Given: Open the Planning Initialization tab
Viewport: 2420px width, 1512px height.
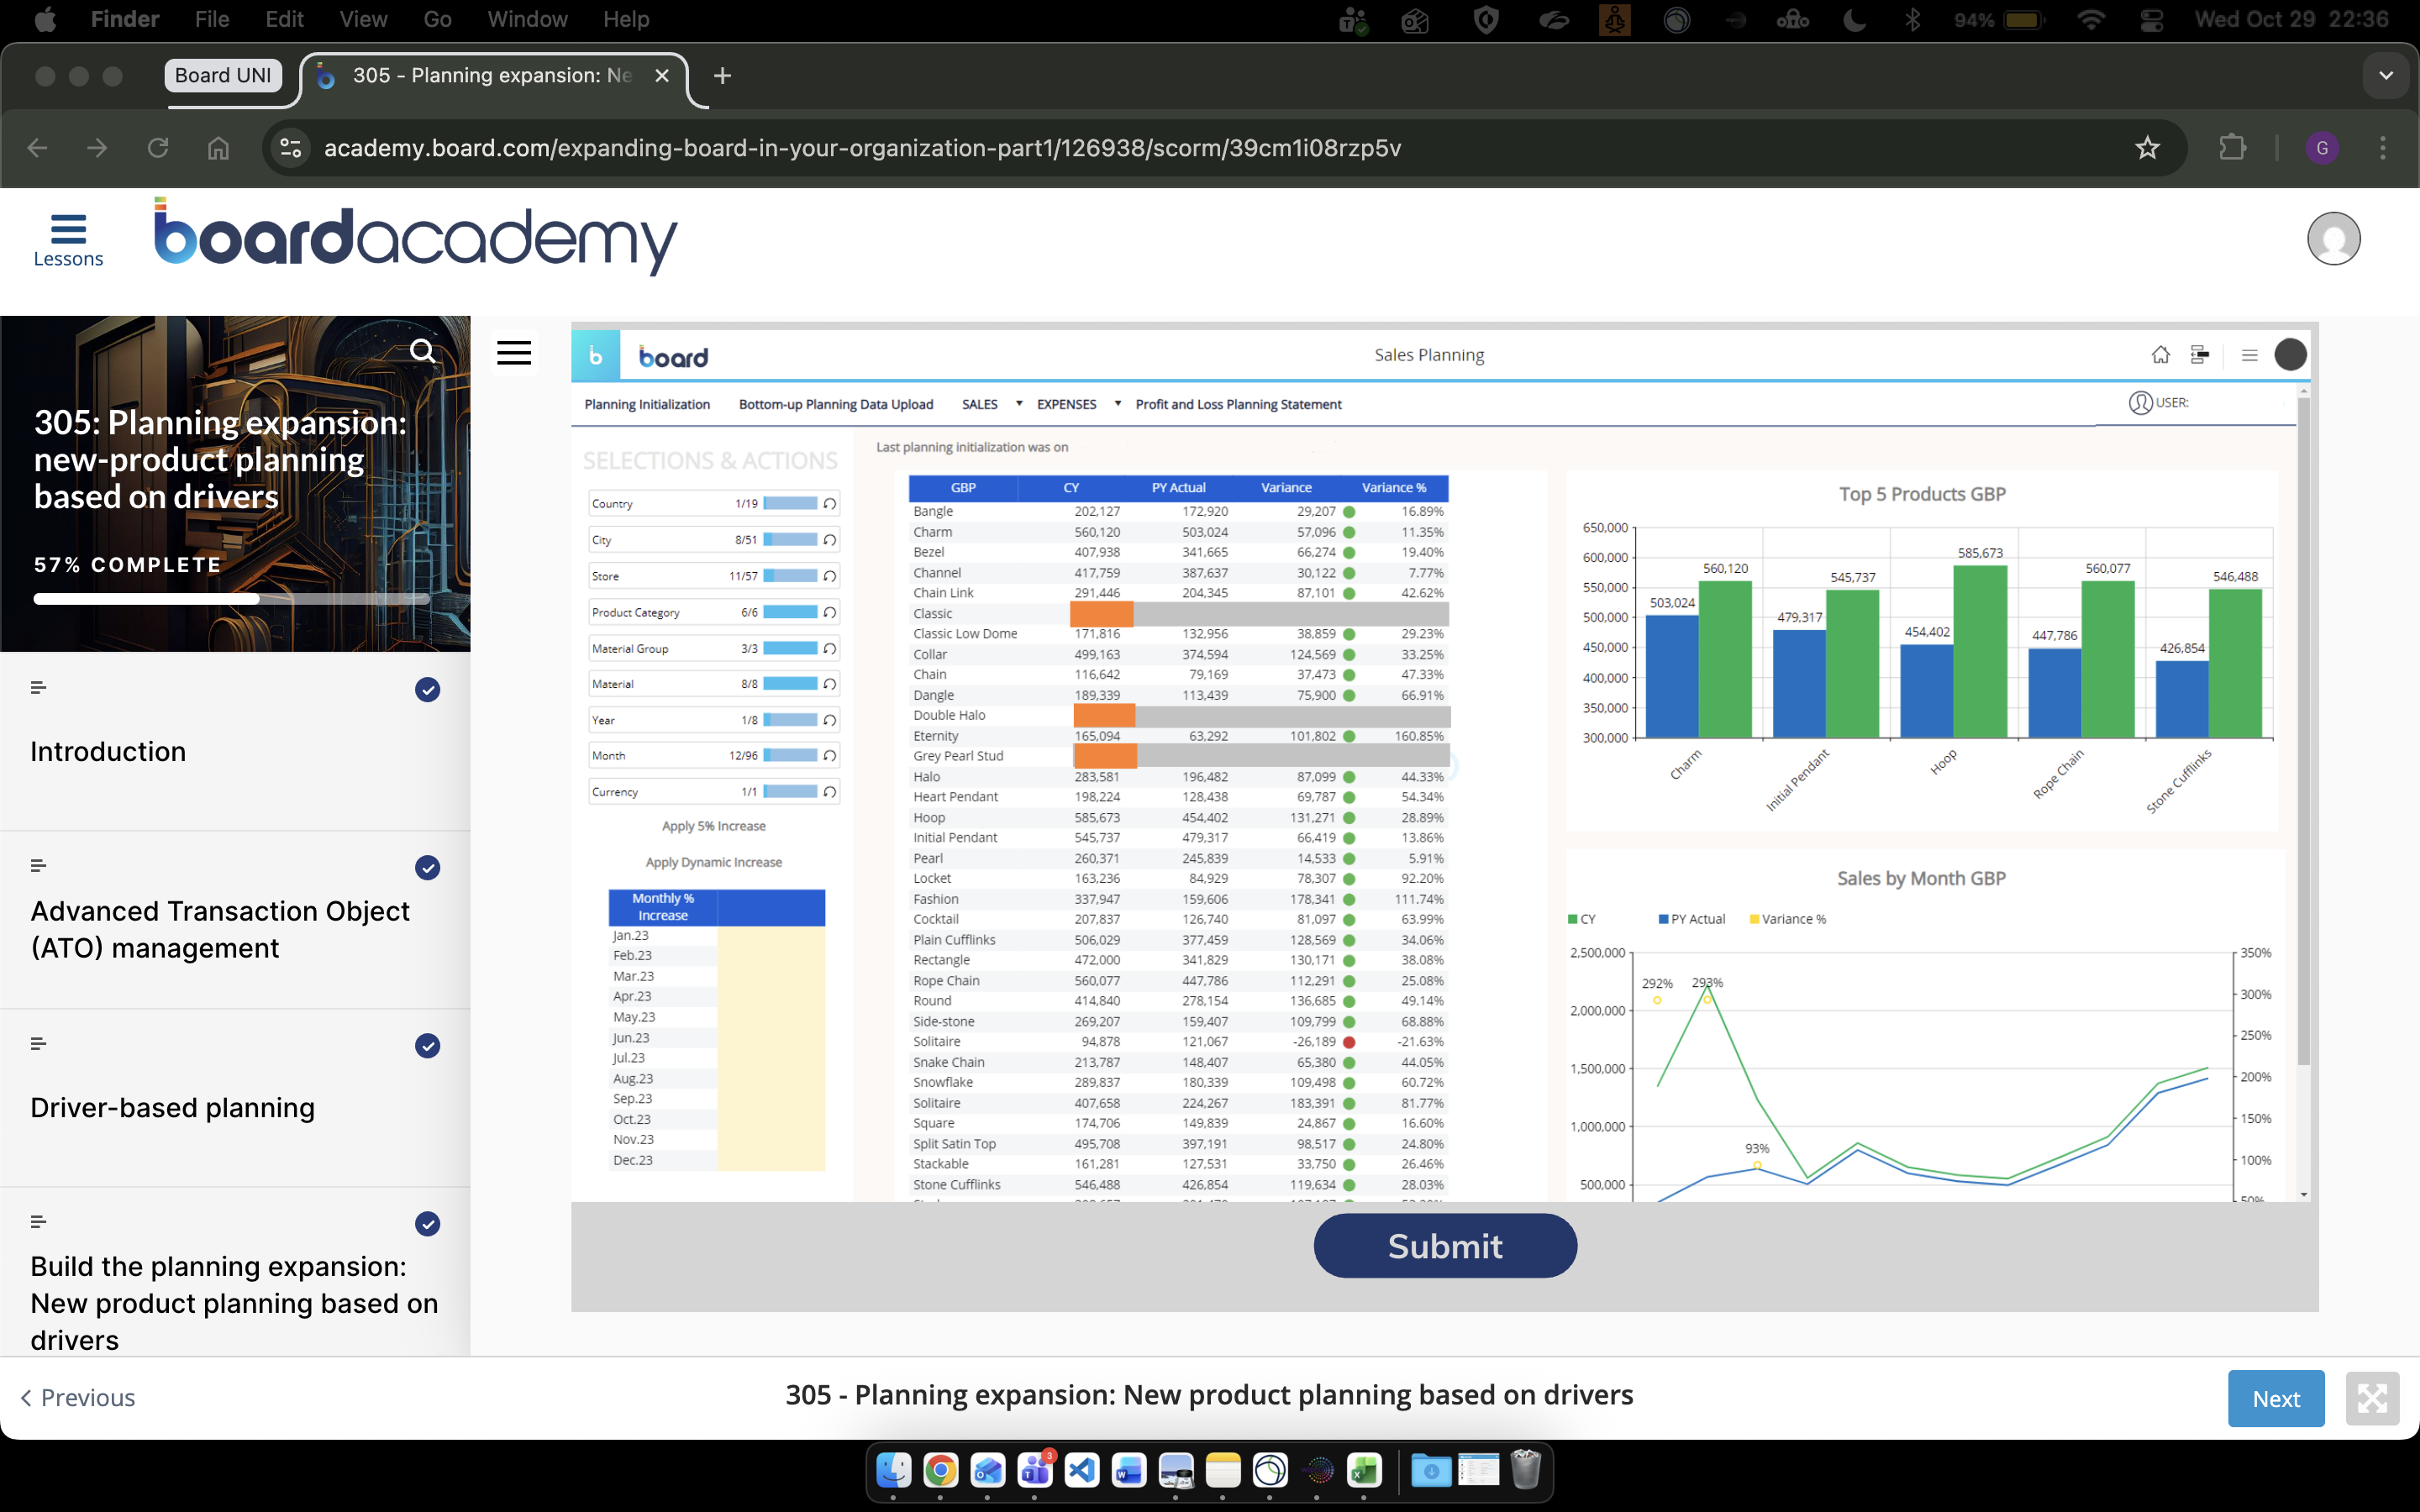Looking at the screenshot, I should click(647, 404).
